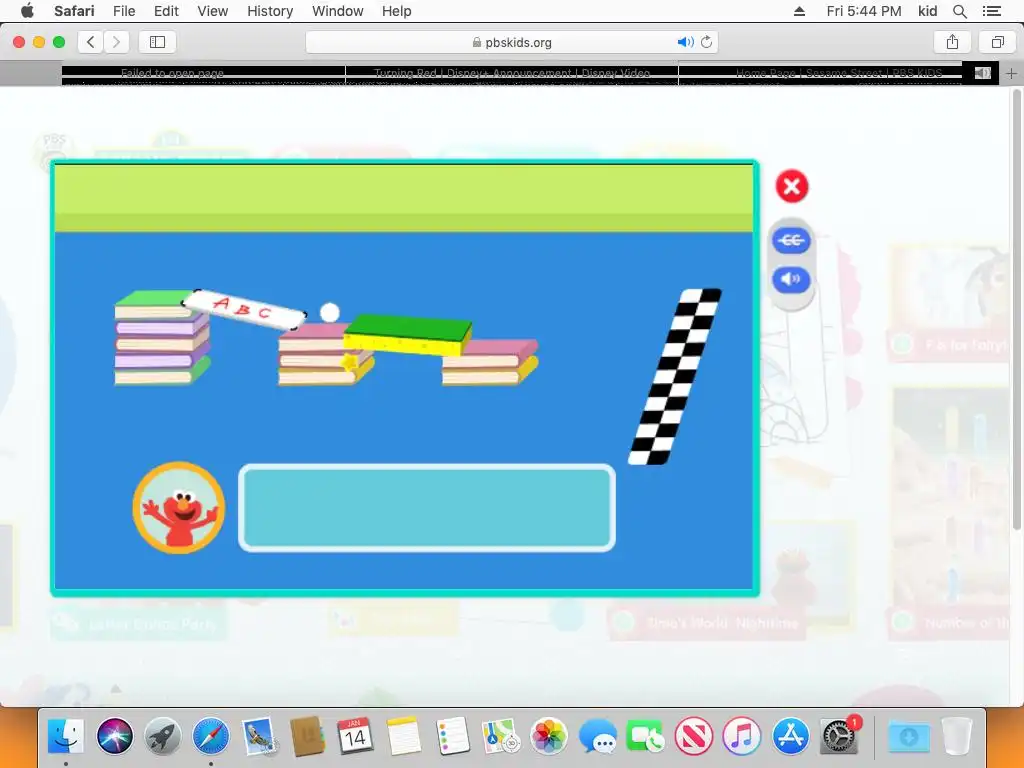This screenshot has height=768, width=1024.
Task: Open Notification Center
Action: click(x=992, y=11)
